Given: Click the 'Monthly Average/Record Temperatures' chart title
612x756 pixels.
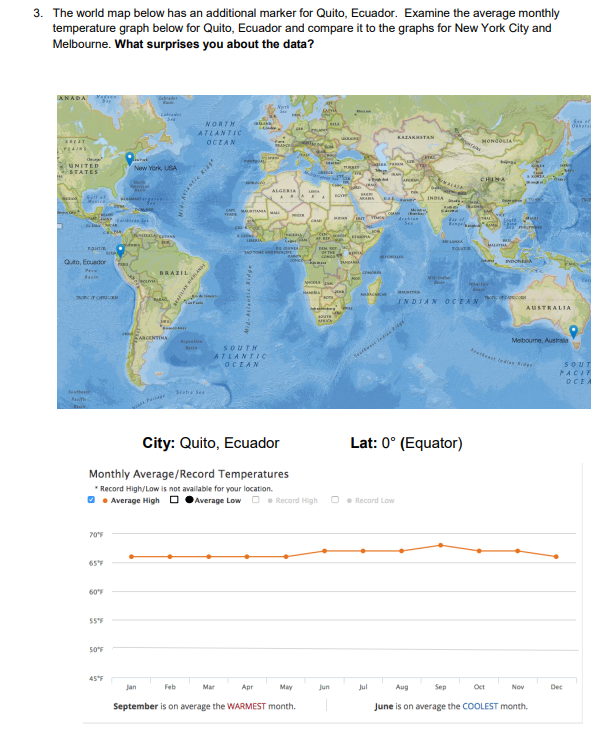Looking at the screenshot, I should (x=189, y=474).
